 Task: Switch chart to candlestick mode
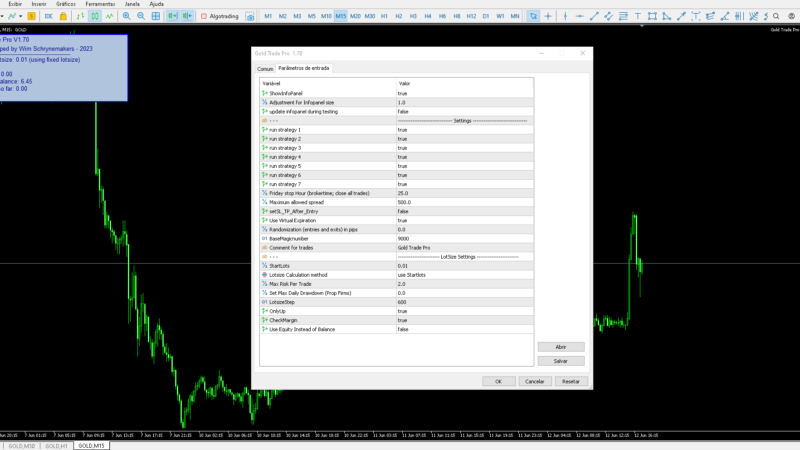(95, 16)
